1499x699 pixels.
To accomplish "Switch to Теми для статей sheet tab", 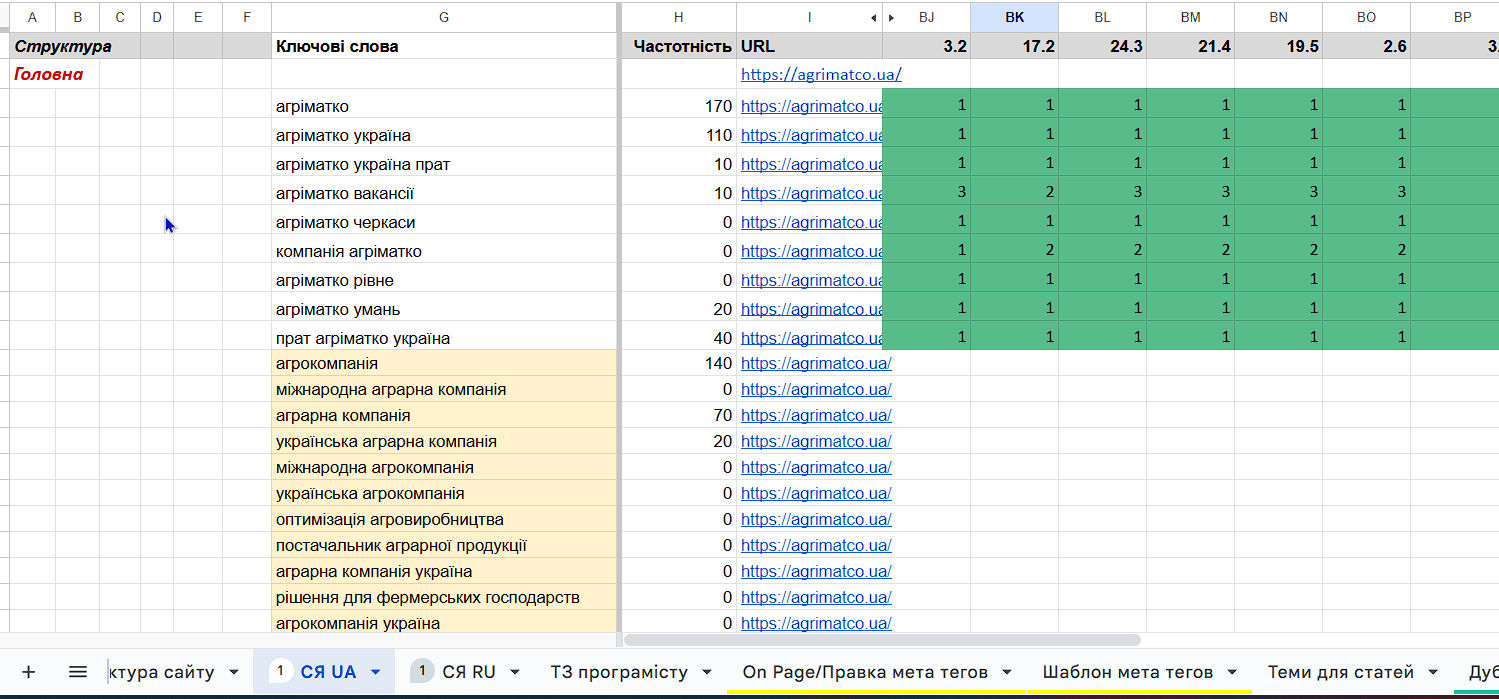I will 1340,672.
